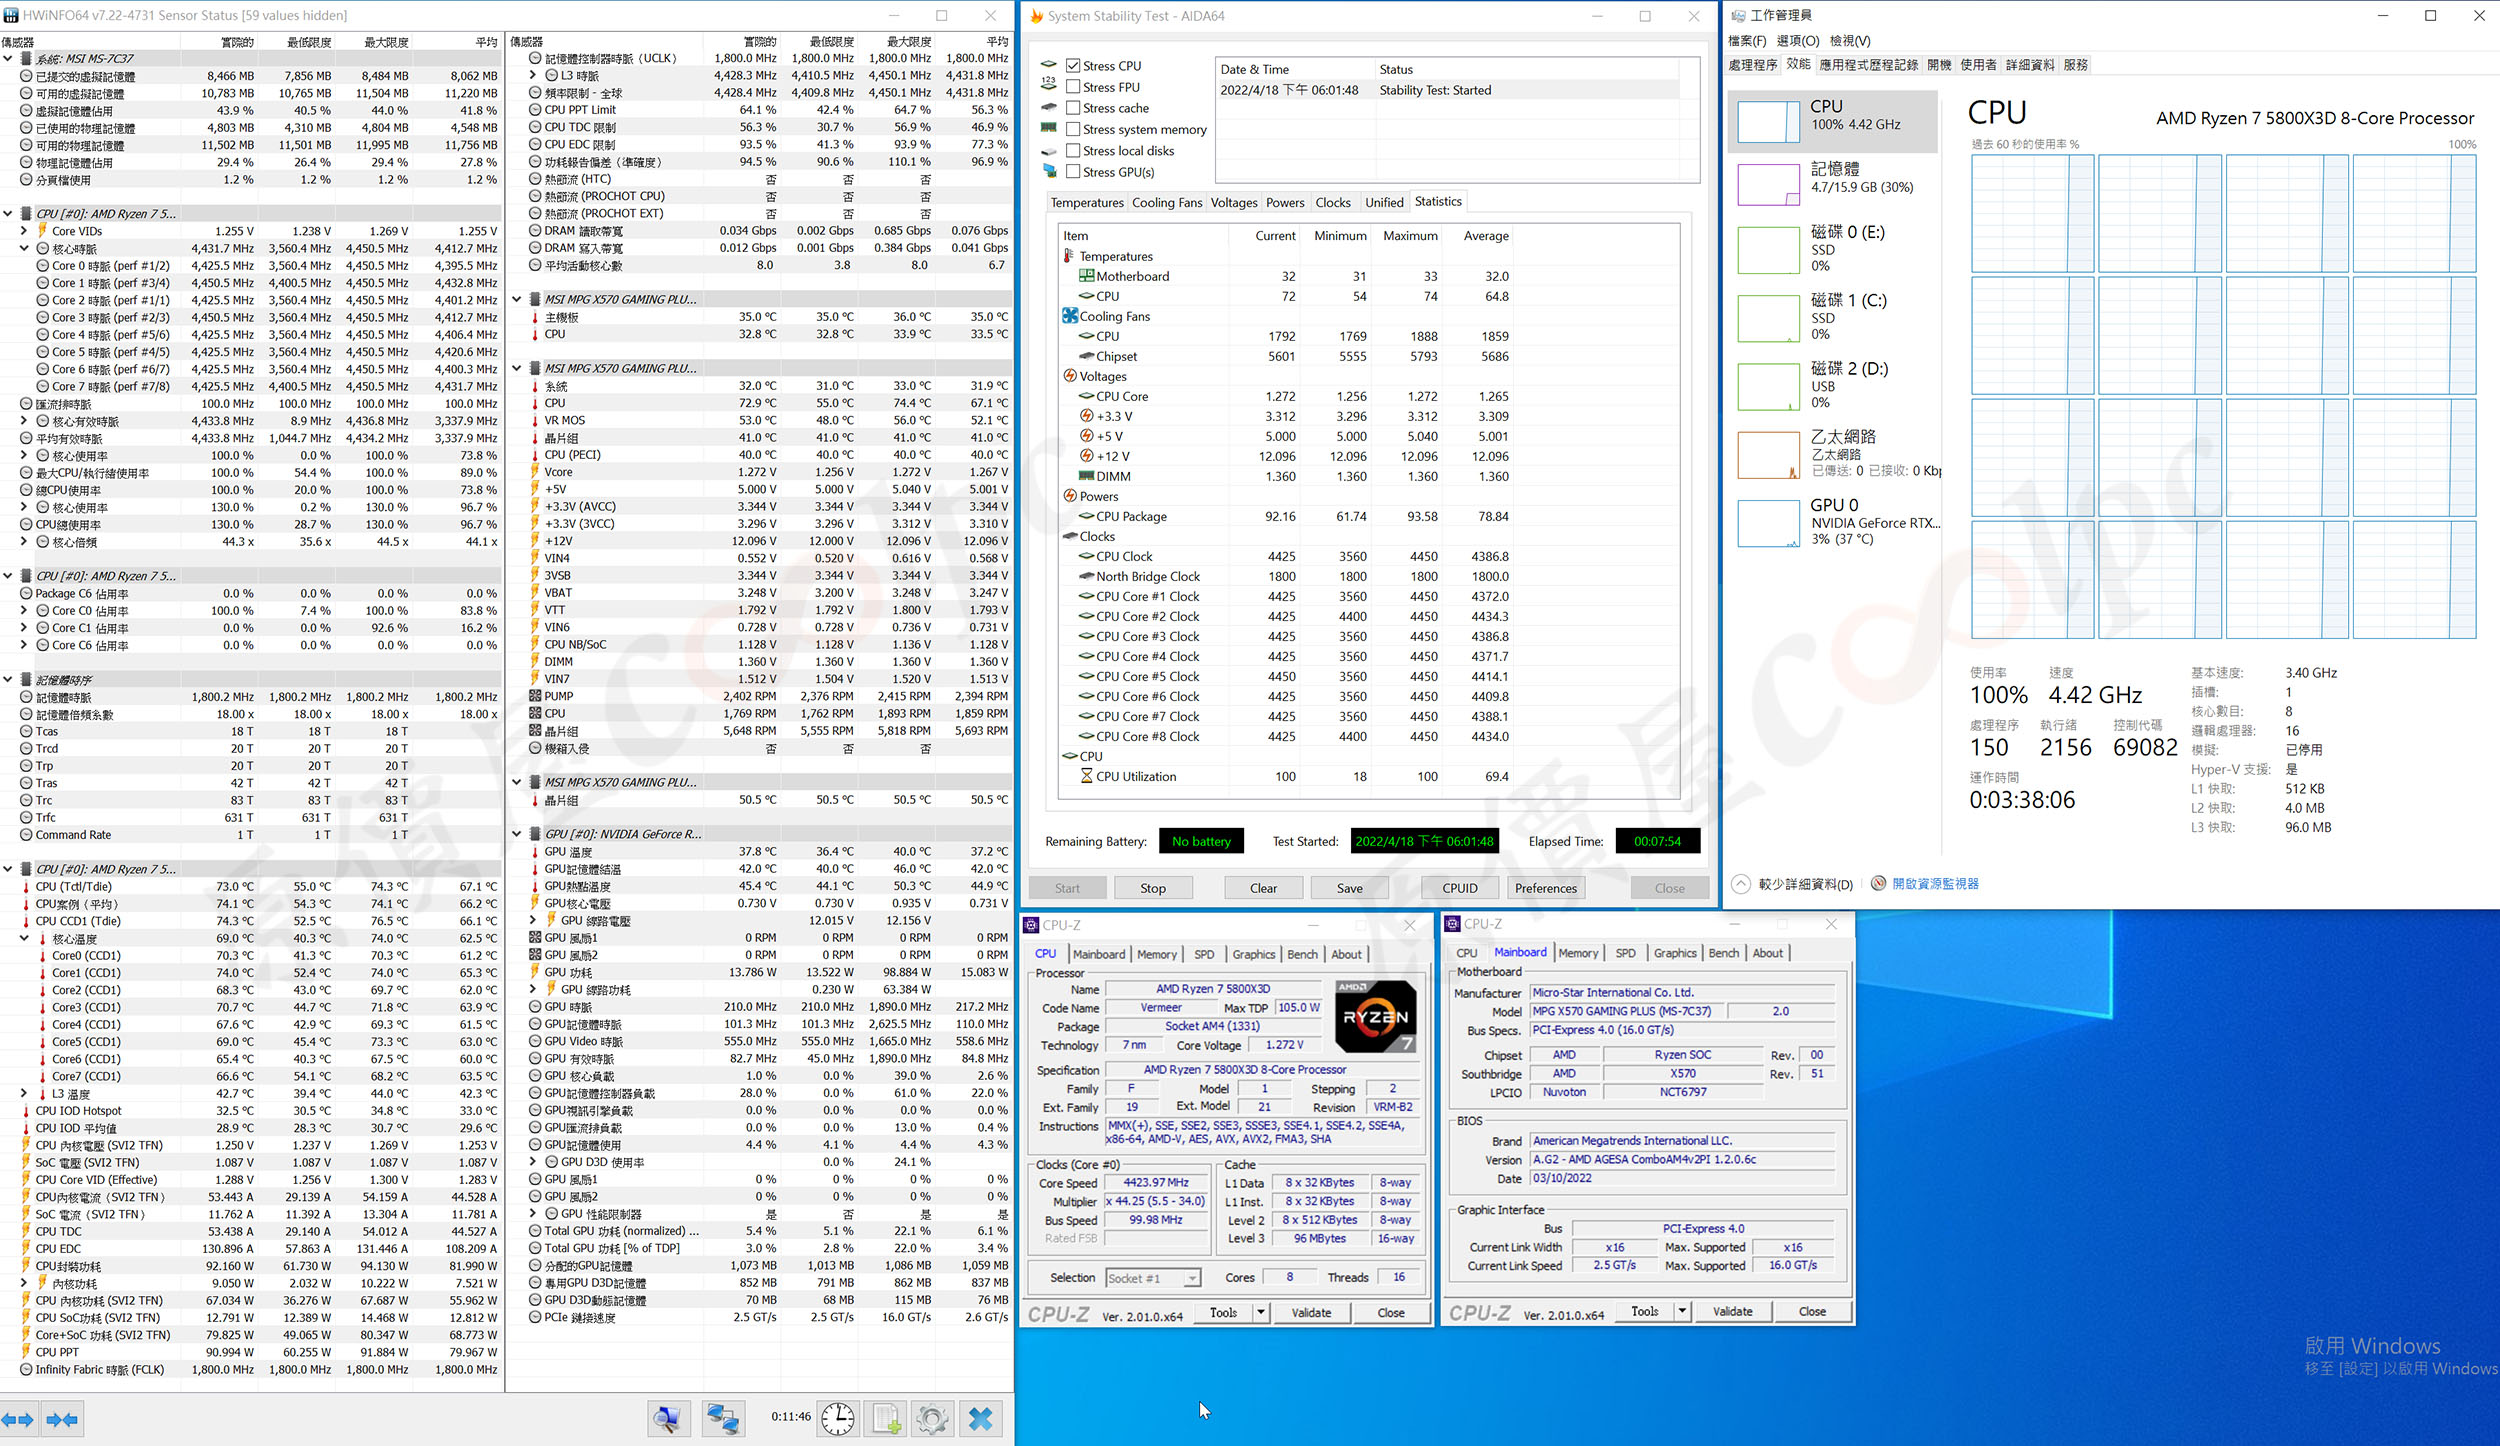Click HWiNFO PUMP fan icon row
The width and height of the screenshot is (2500, 1446).
click(x=535, y=696)
